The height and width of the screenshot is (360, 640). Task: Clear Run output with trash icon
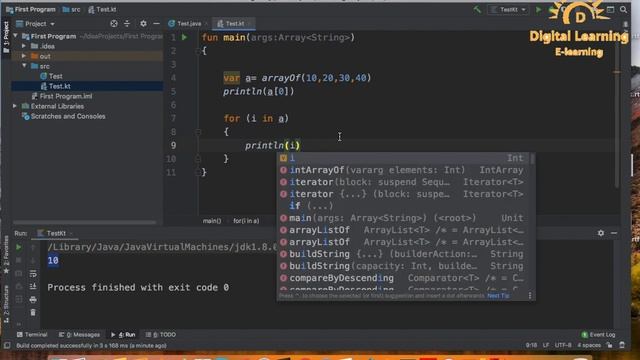click(33, 313)
